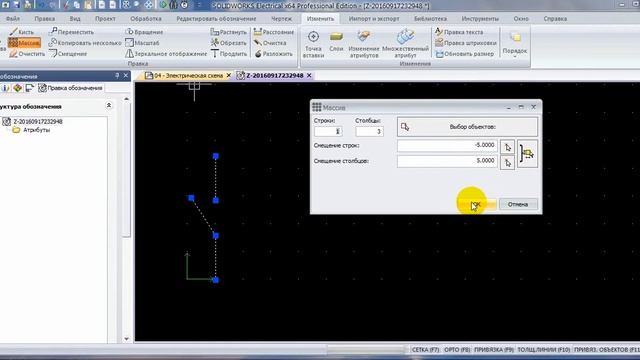Select the Кисть brush tool
The image size is (640, 360).
point(22,32)
